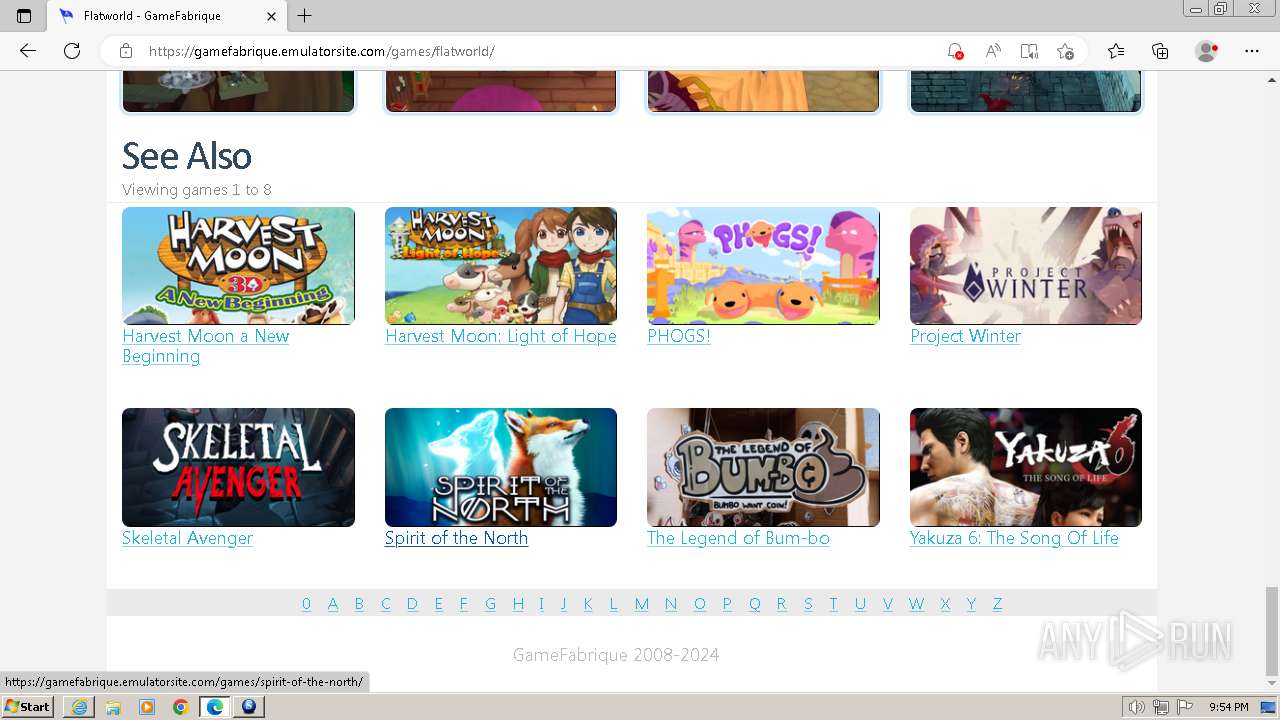Browse games starting with A
The width and height of the screenshot is (1280, 720).
coord(333,603)
